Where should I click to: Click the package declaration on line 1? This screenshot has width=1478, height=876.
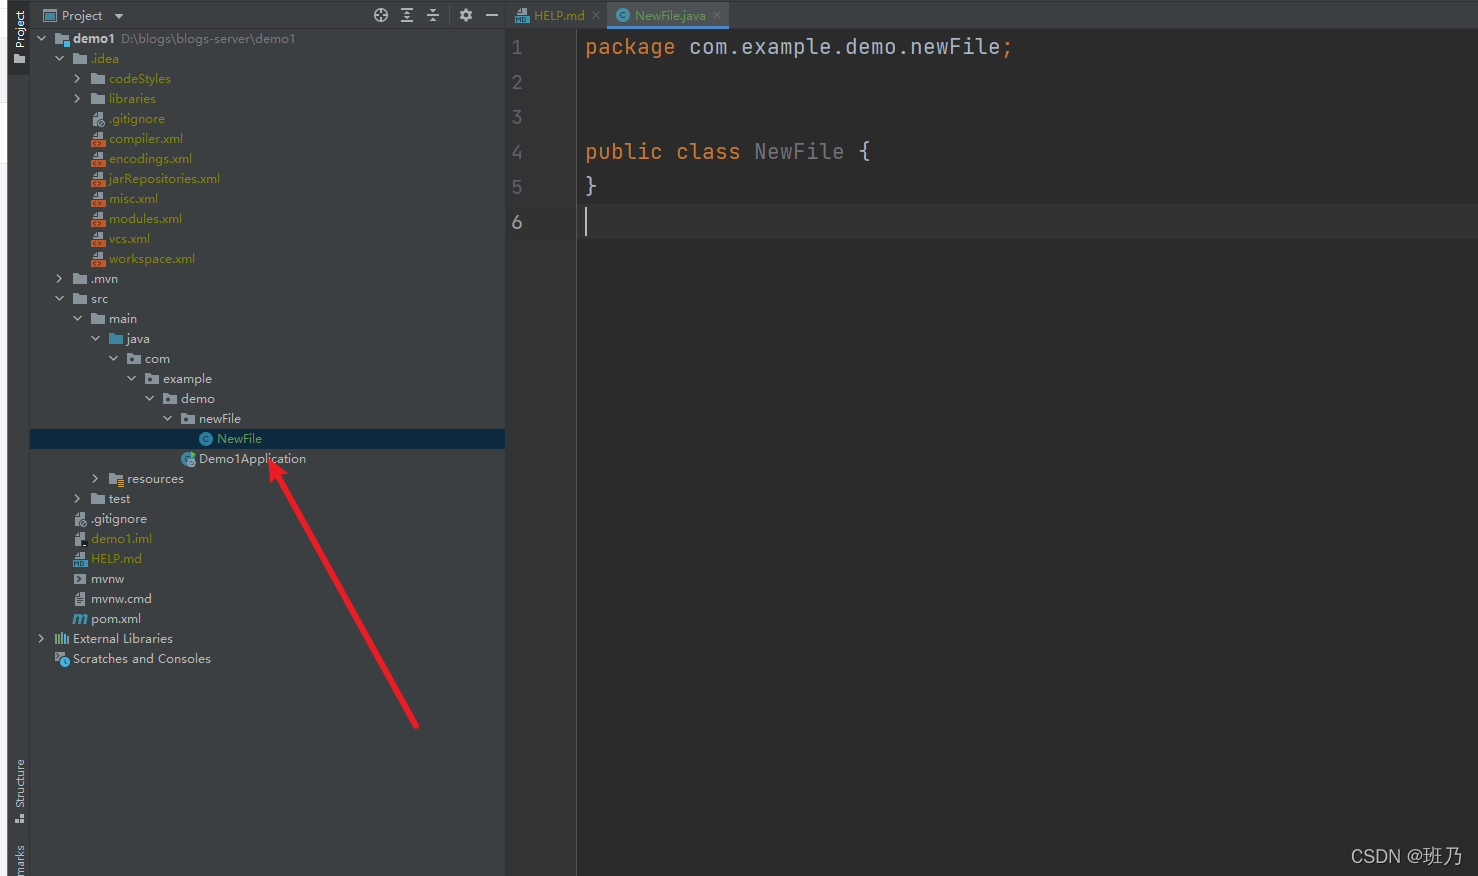[798, 47]
